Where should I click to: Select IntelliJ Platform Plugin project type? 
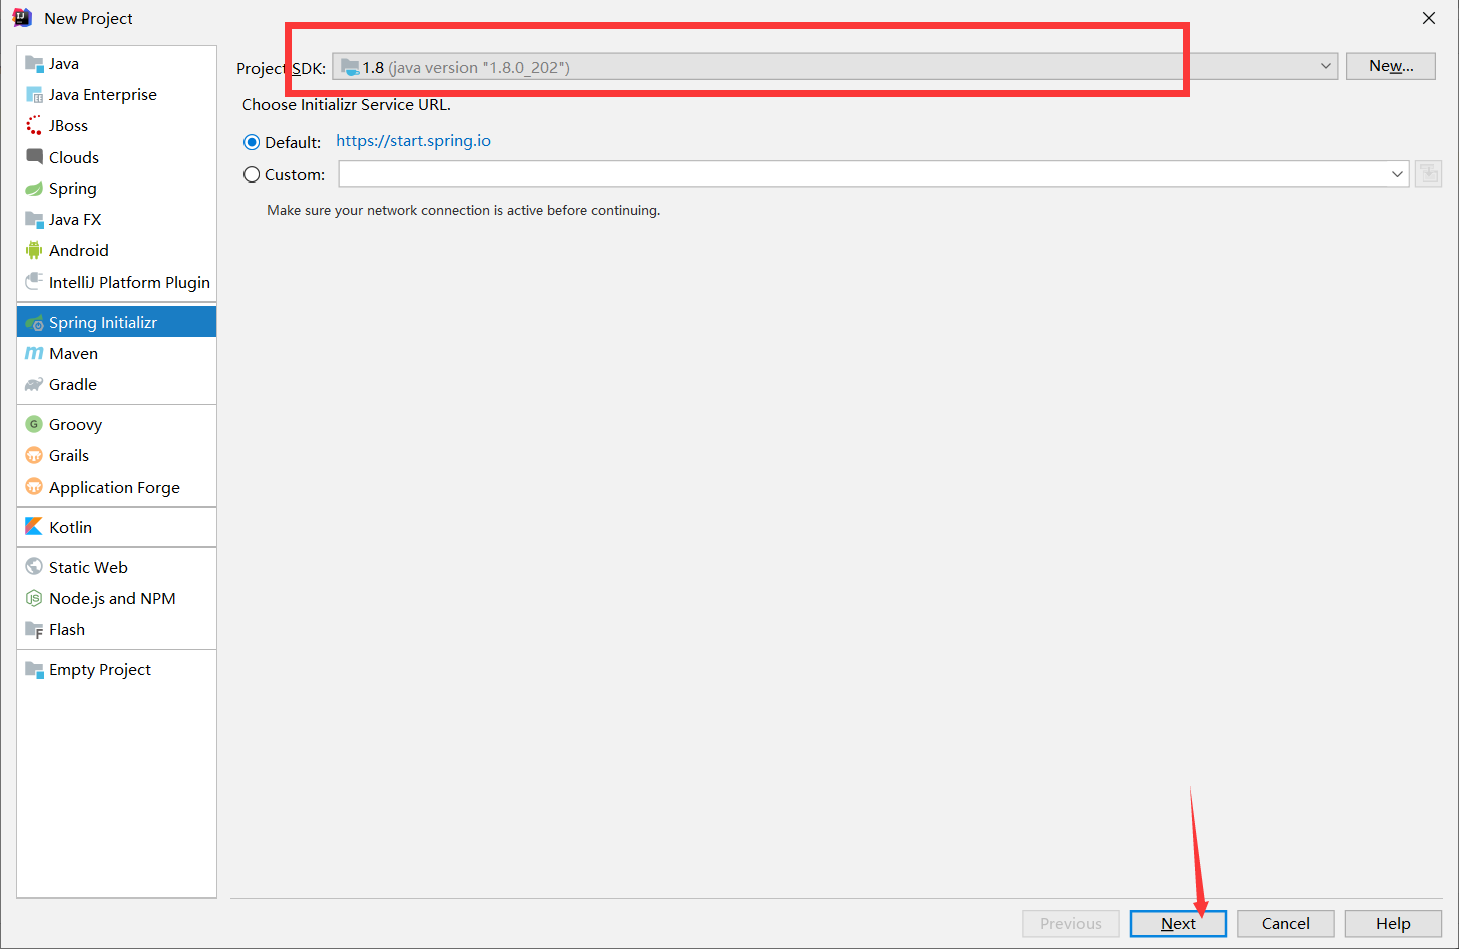tap(116, 282)
